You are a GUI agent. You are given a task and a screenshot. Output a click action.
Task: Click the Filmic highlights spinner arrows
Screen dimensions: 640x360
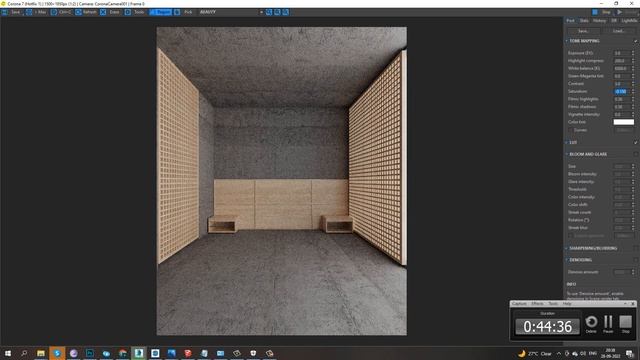click(633, 99)
